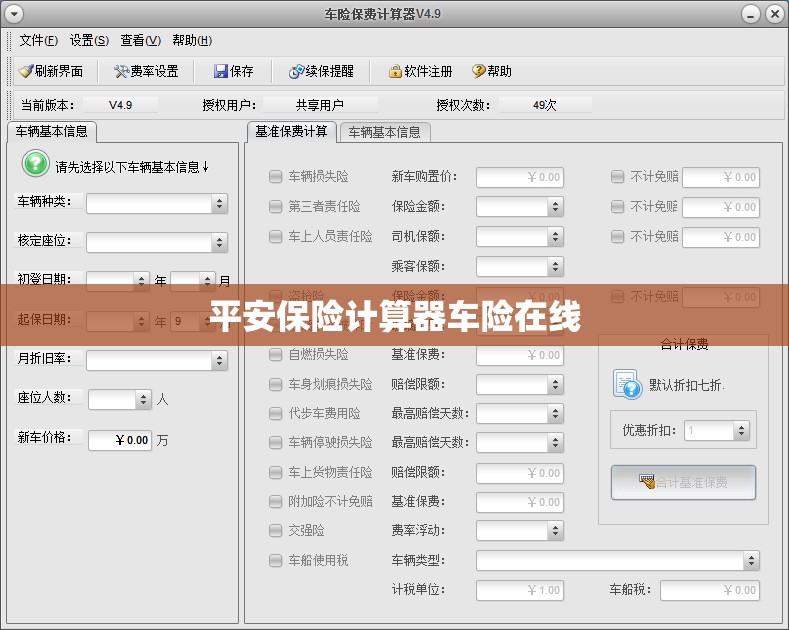Viewport: 789px width, 630px height.
Task: Check the 车辆停驶损失险 option
Action: pyautogui.click(x=275, y=442)
